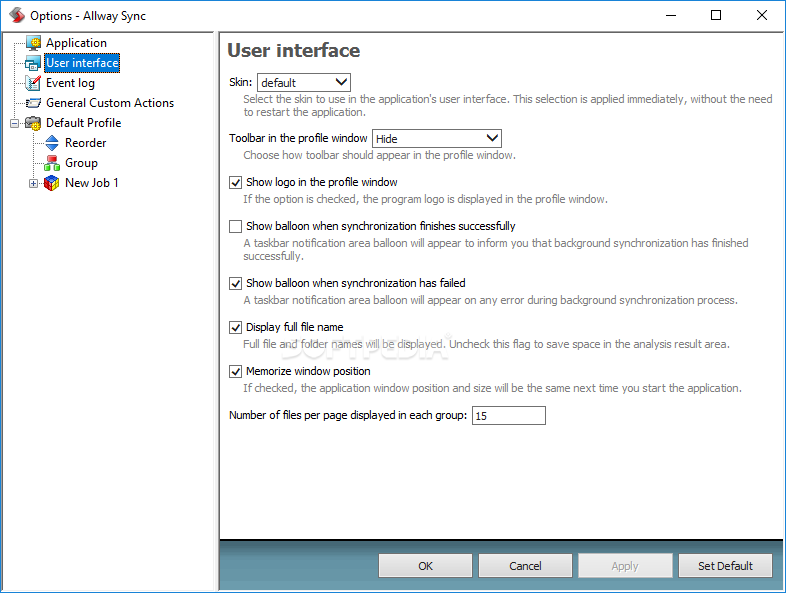786x593 pixels.
Task: Click the Allway Sync title bar logo
Action: point(17,16)
